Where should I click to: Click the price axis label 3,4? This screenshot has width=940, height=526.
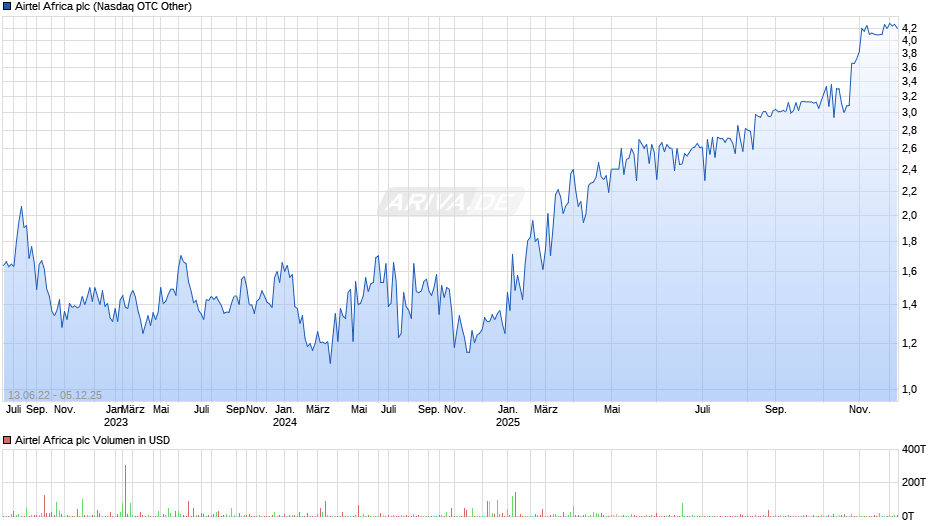(909, 82)
